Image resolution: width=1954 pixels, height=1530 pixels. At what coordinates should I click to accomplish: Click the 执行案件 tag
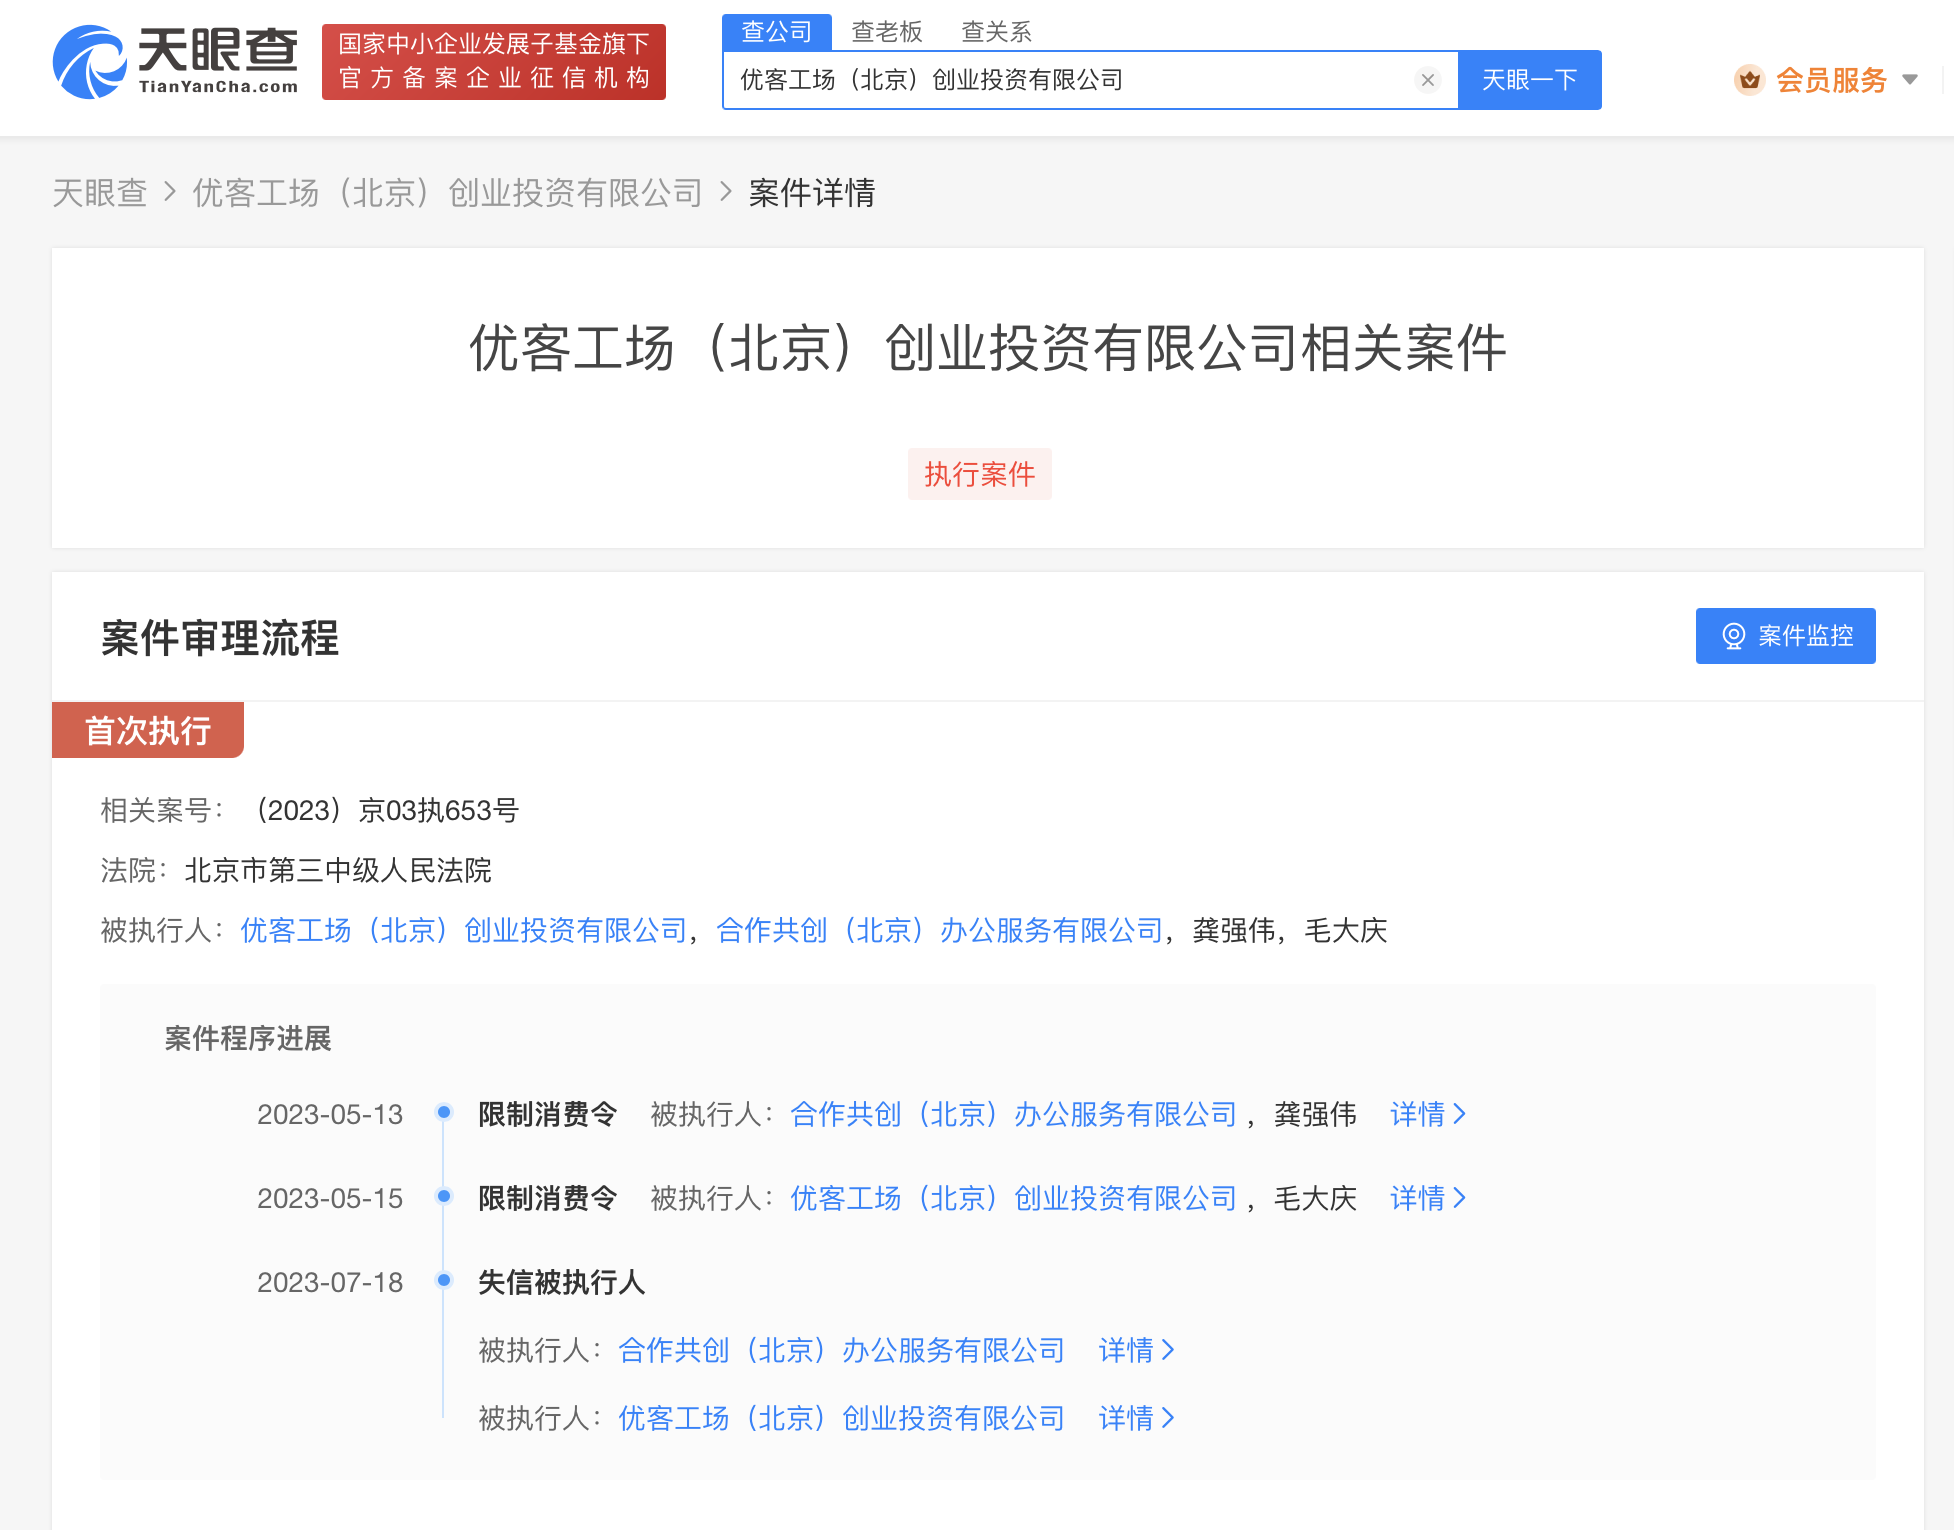979,474
